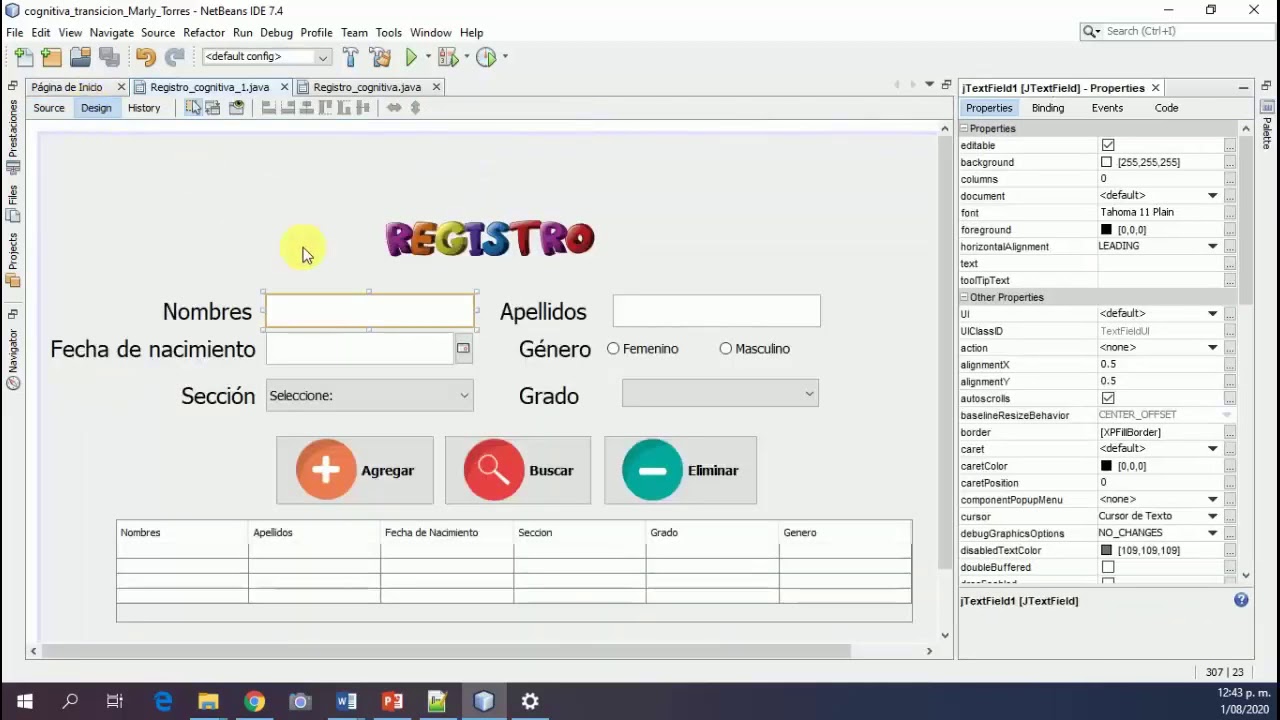Toggle the autoscrolls property checkbox
Viewport: 1280px width, 720px height.
pos(1108,398)
